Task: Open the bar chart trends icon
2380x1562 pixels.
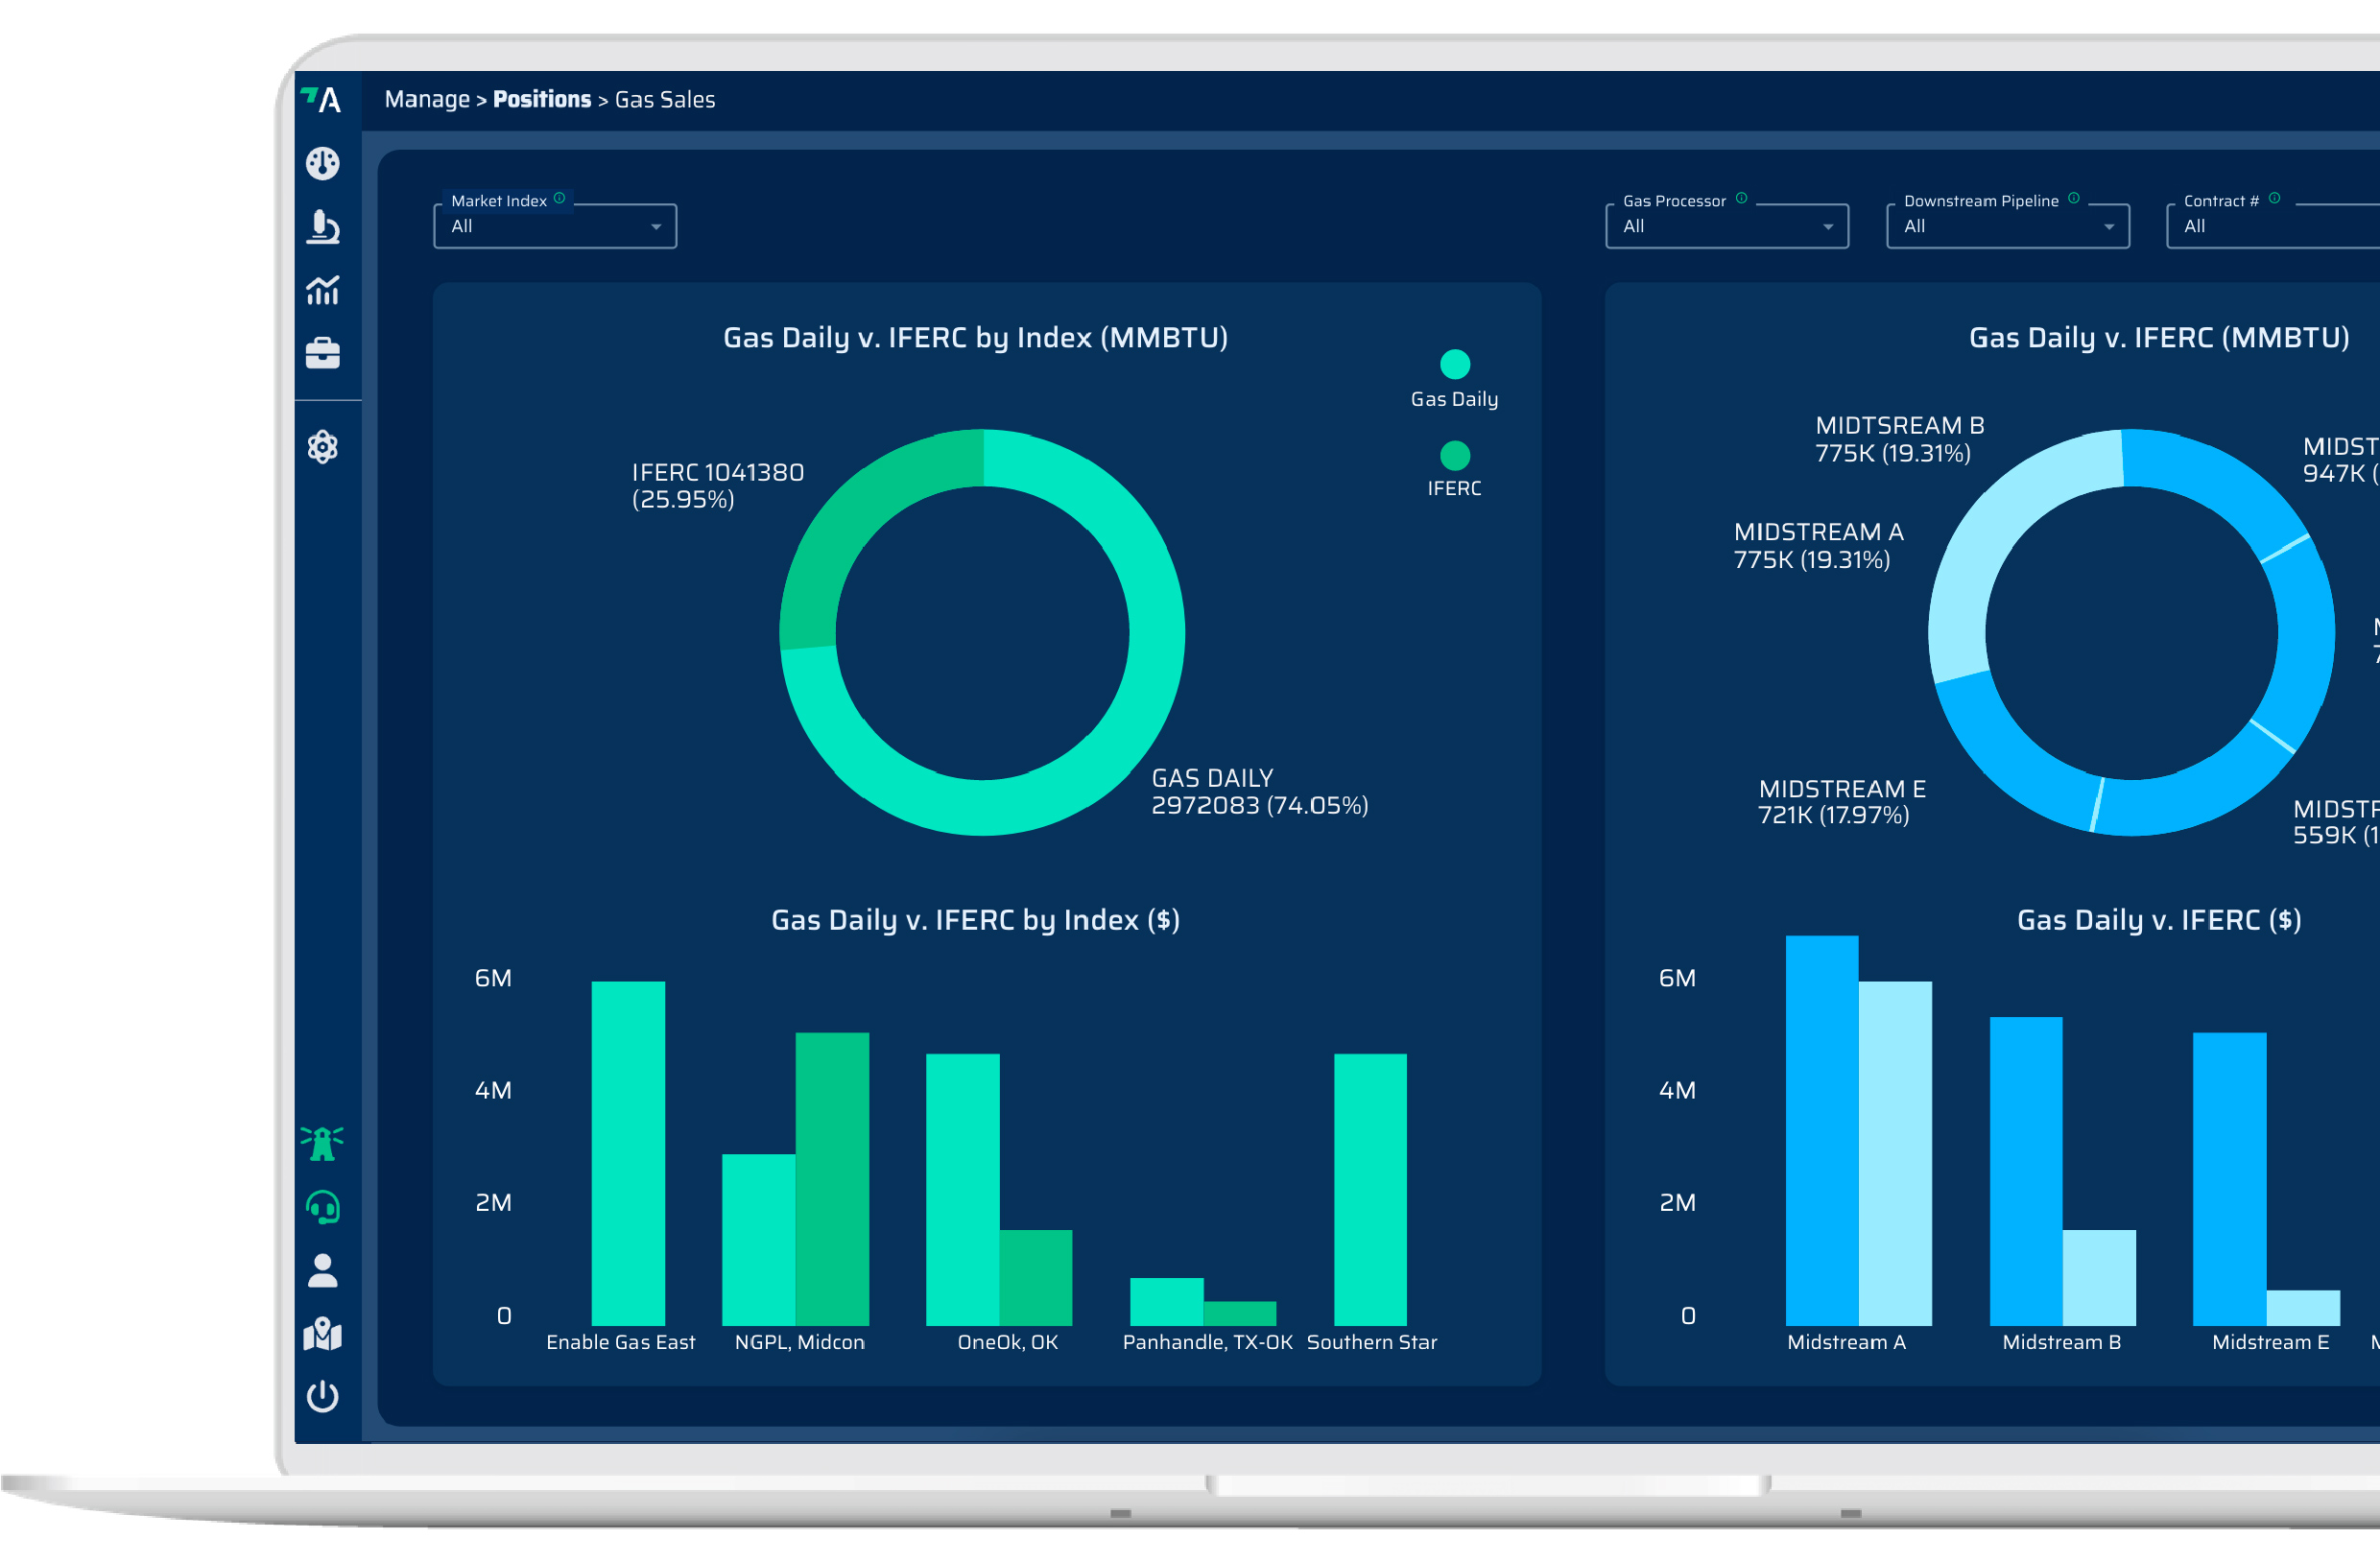Action: tap(322, 290)
